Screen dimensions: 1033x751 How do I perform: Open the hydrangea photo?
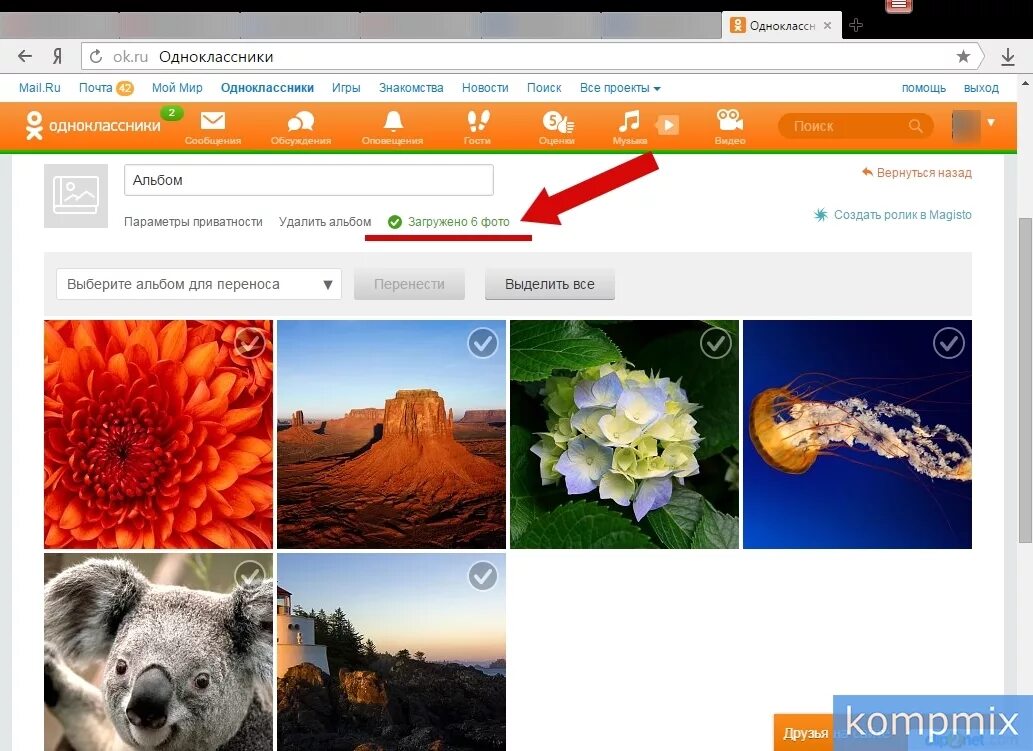point(624,434)
